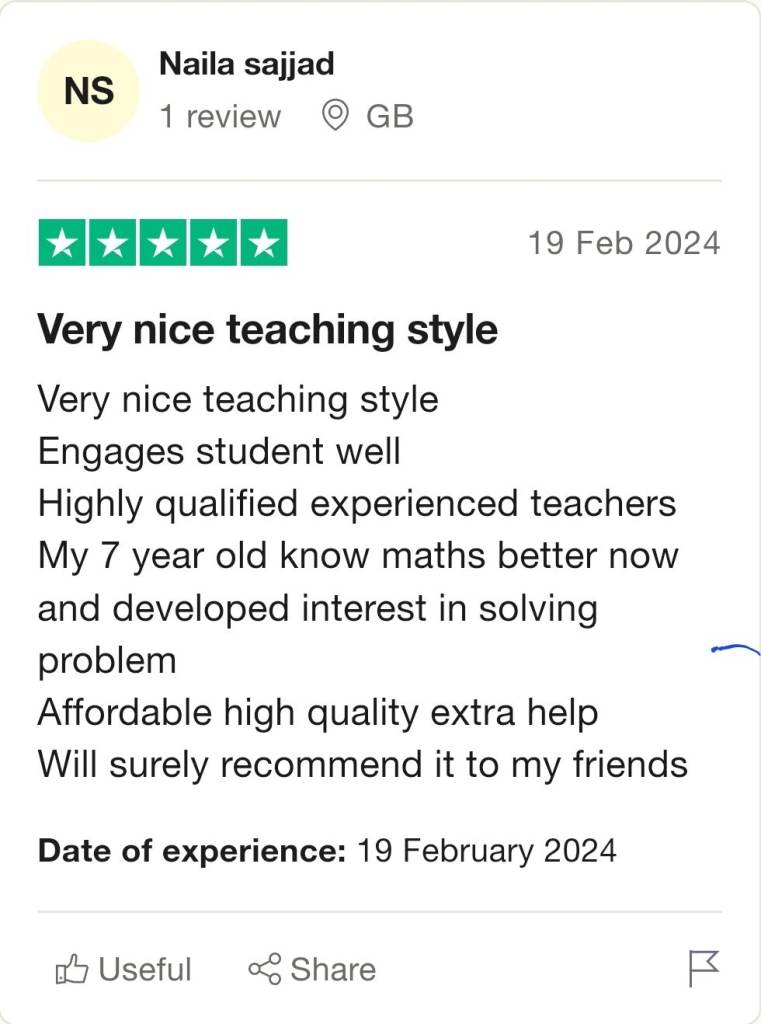Click the "Highly qualified experienced teachers" line

click(x=357, y=503)
